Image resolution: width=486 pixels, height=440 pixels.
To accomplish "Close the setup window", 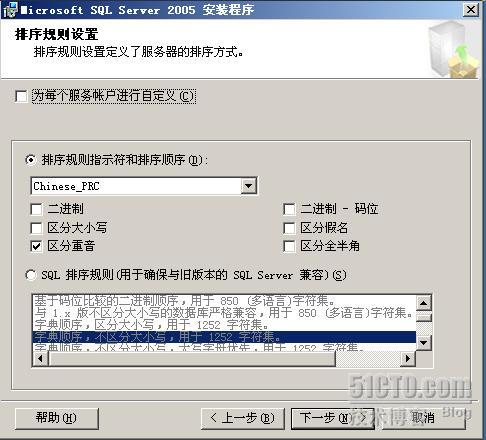I will pyautogui.click(x=471, y=10).
